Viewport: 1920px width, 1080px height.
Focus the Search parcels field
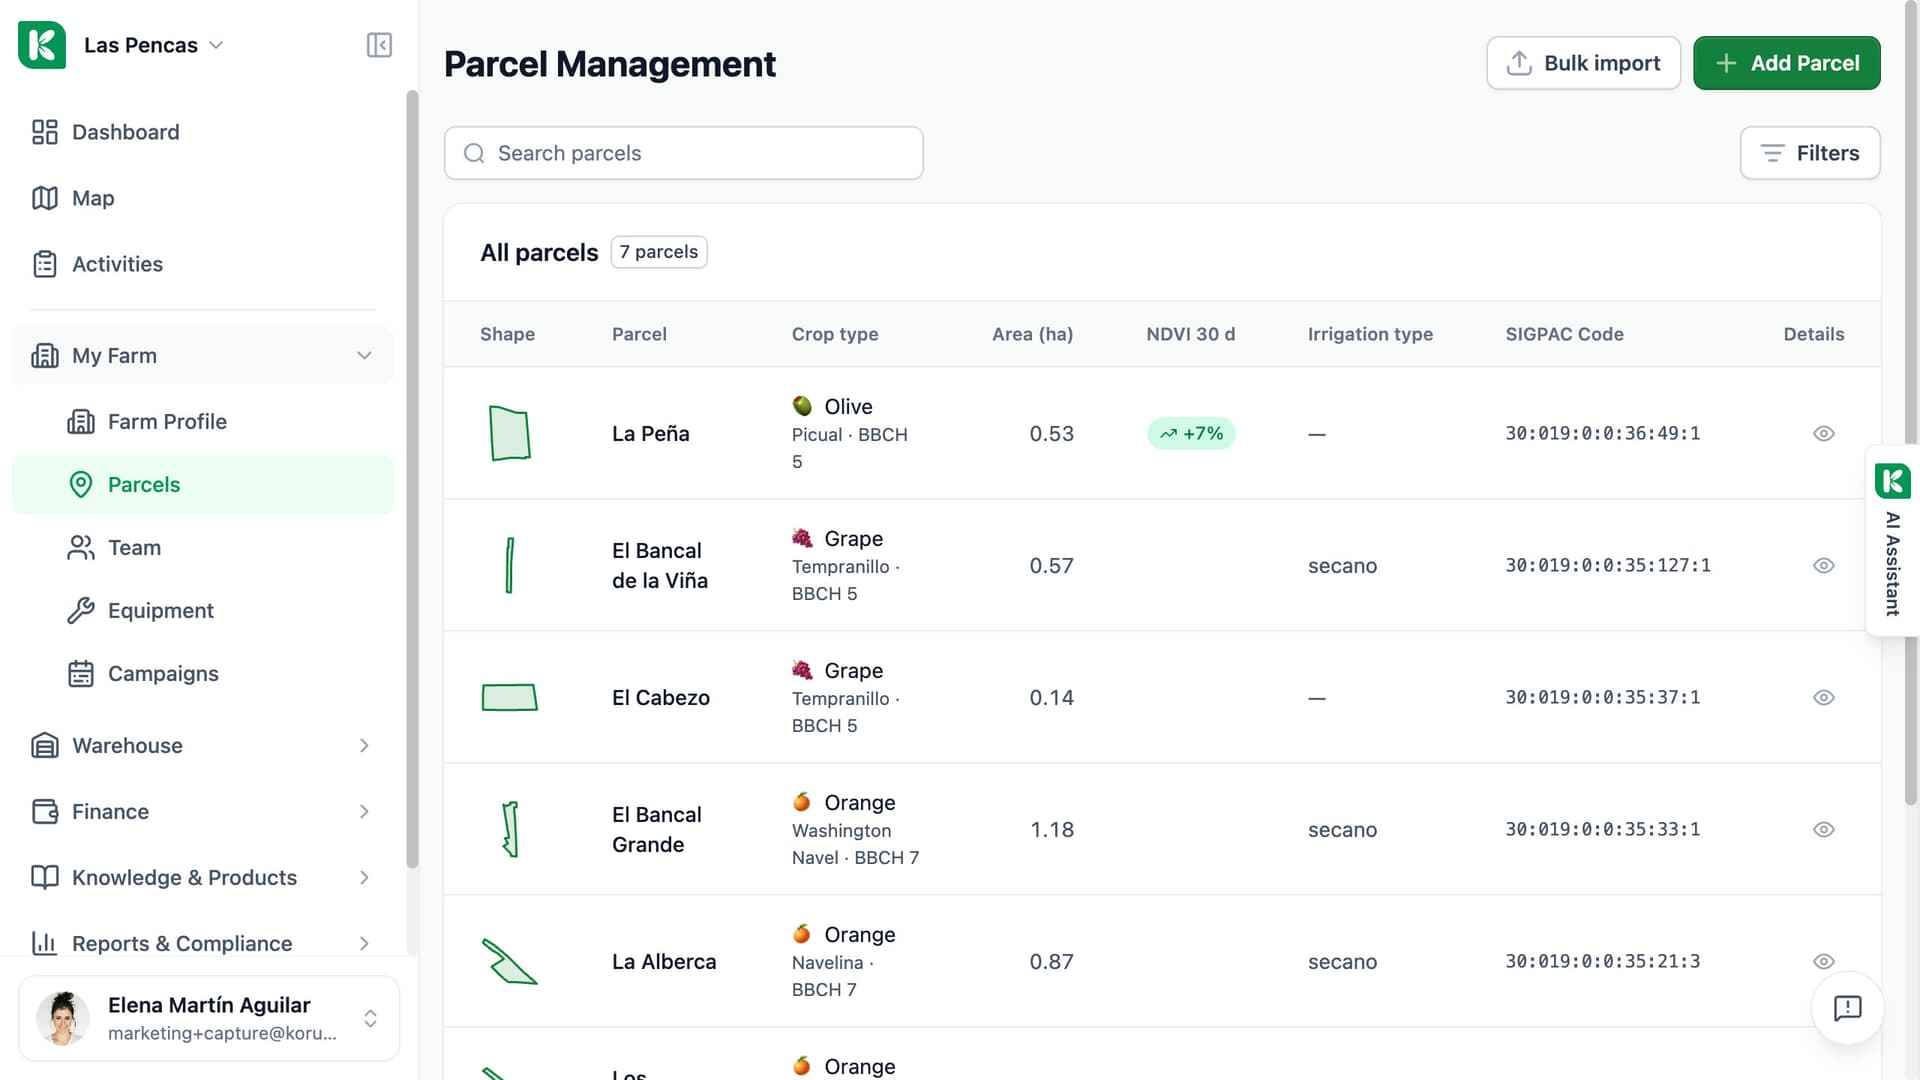pyautogui.click(x=683, y=153)
